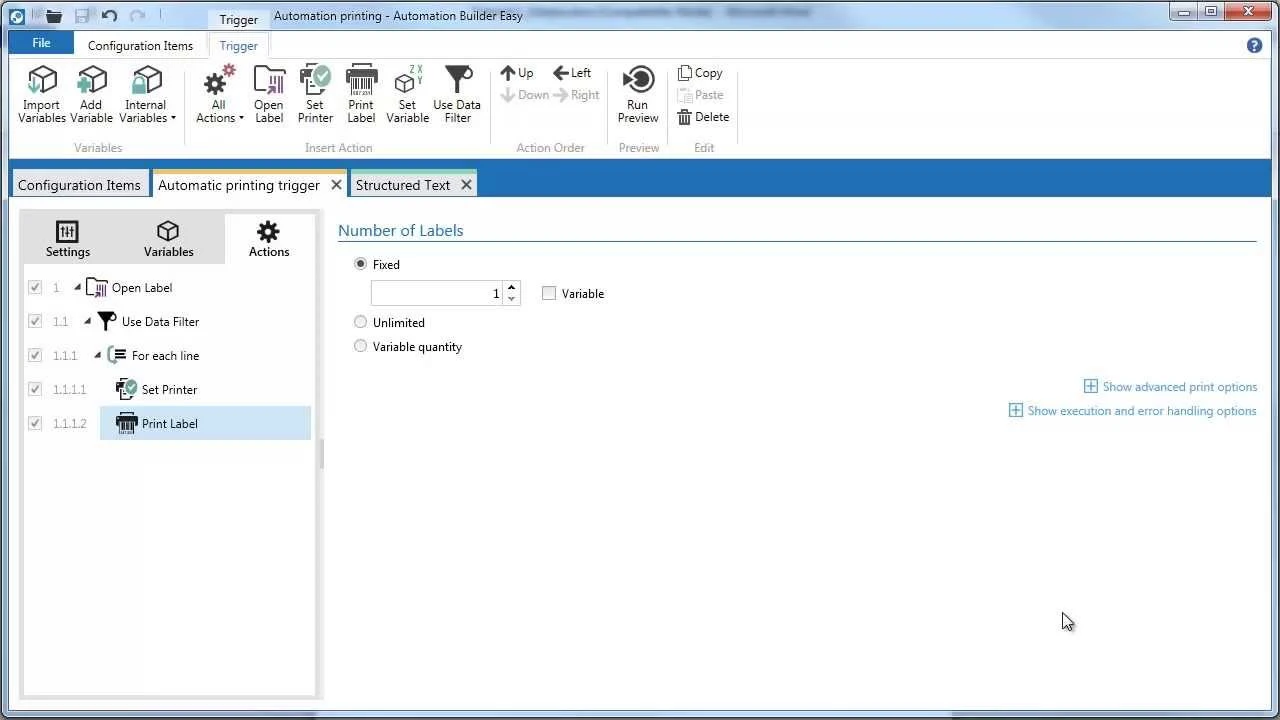Open the File menu

pos(40,43)
